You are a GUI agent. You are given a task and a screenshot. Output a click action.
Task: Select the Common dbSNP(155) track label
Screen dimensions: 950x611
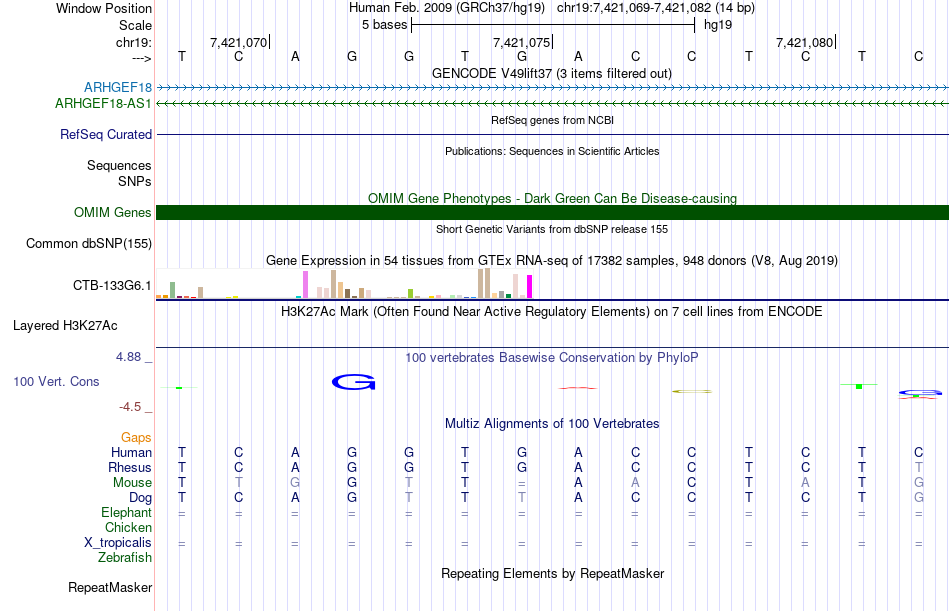pyautogui.click(x=89, y=244)
